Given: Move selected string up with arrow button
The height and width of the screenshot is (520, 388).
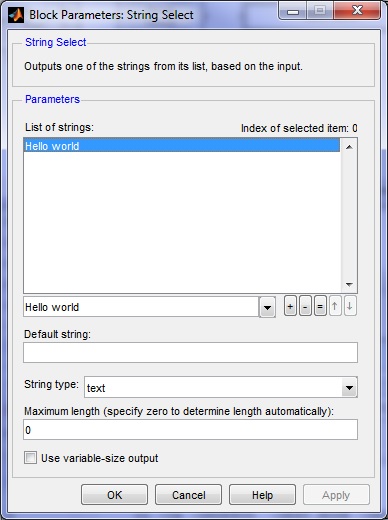Looking at the screenshot, I should [x=335, y=306].
